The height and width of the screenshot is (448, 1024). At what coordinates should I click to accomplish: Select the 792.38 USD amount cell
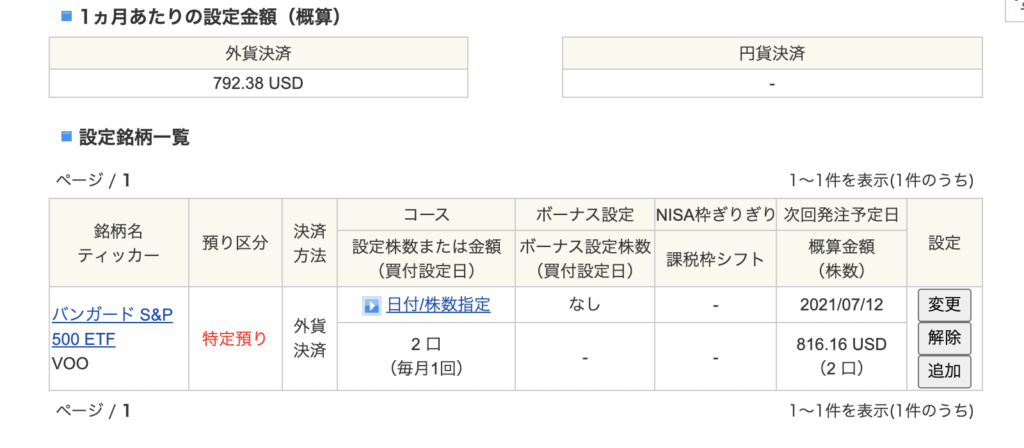coord(259,84)
